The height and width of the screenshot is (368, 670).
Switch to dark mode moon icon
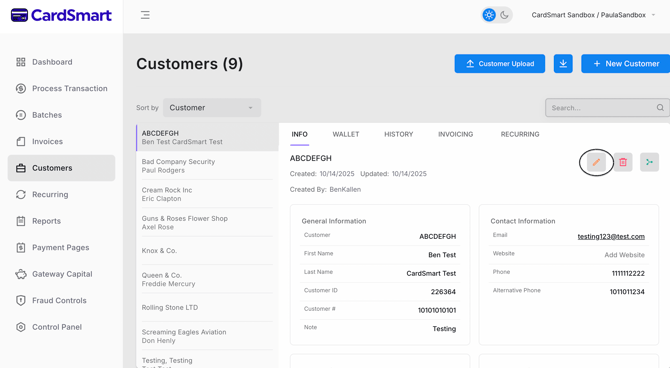click(x=504, y=15)
